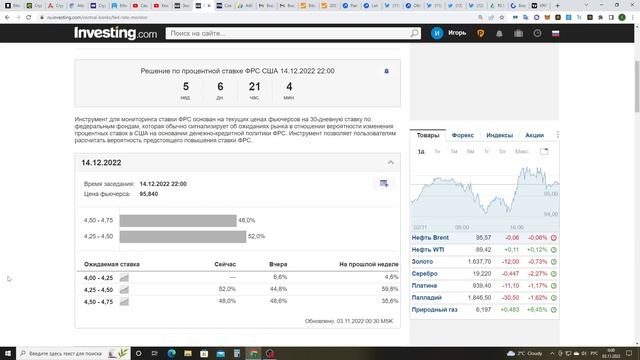Image resolution: width=640 pixels, height=360 pixels.
Task: Open chart icon for 4,50 - 4,75 row
Action: [x=124, y=302]
